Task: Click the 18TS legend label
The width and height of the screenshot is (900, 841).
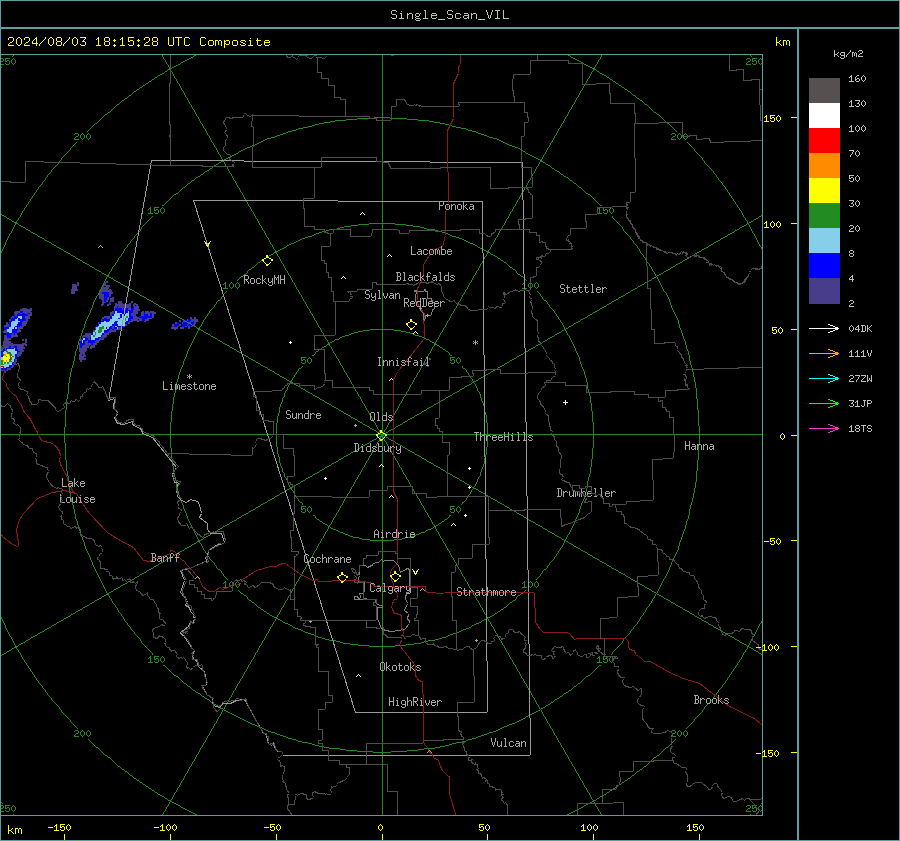Action: coord(860,428)
